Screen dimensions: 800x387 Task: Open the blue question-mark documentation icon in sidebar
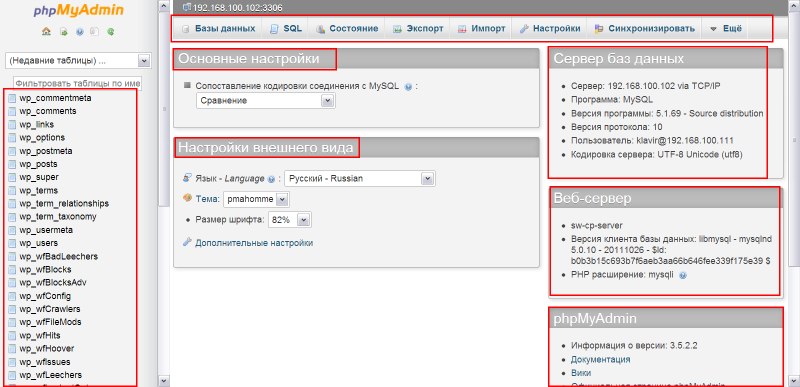click(x=79, y=32)
